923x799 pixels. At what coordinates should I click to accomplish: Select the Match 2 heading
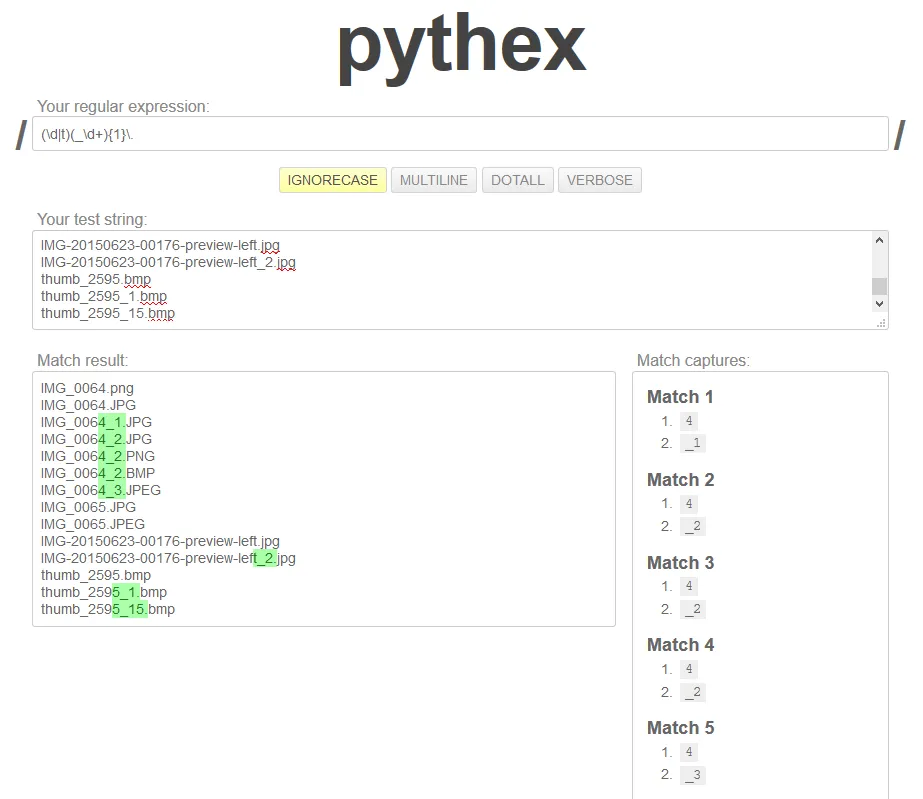tap(680, 480)
